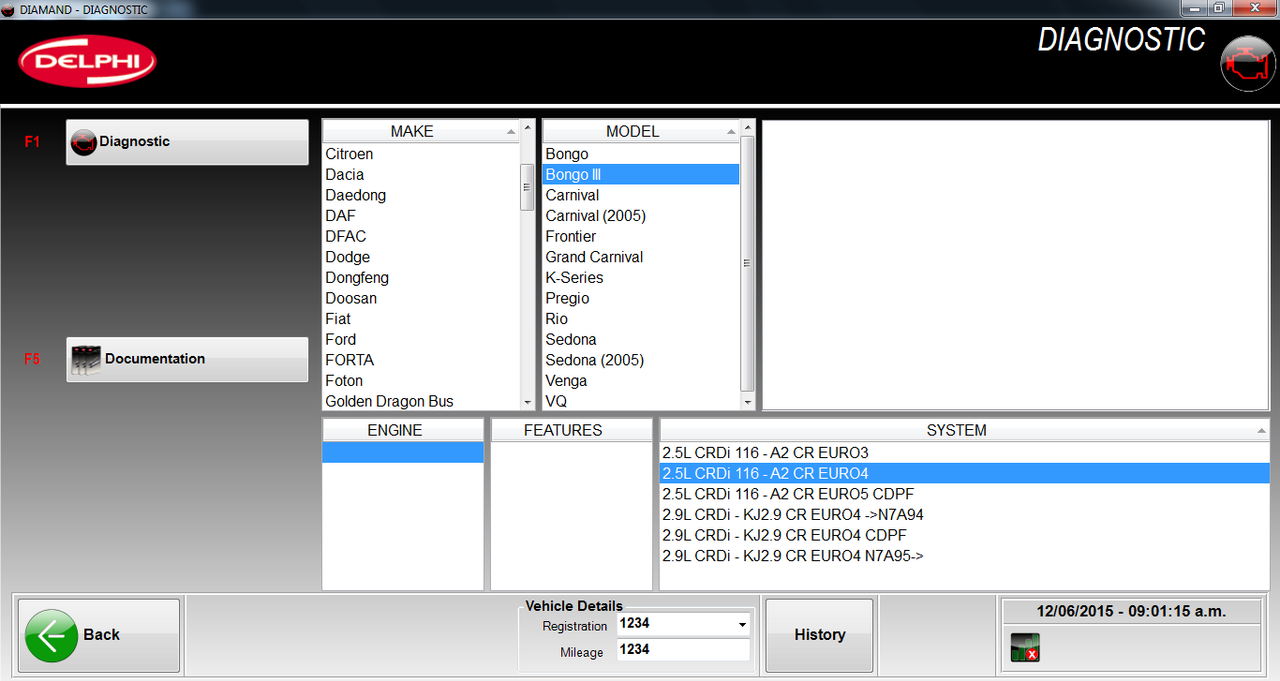Click the ENGINE column header
1280x681 pixels.
click(403, 430)
